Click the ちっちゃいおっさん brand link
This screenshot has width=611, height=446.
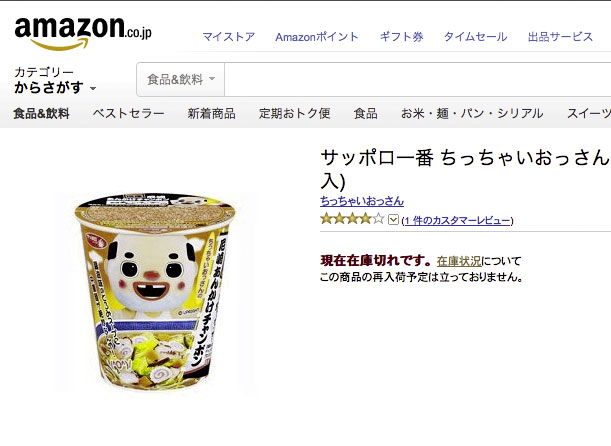[x=362, y=201]
